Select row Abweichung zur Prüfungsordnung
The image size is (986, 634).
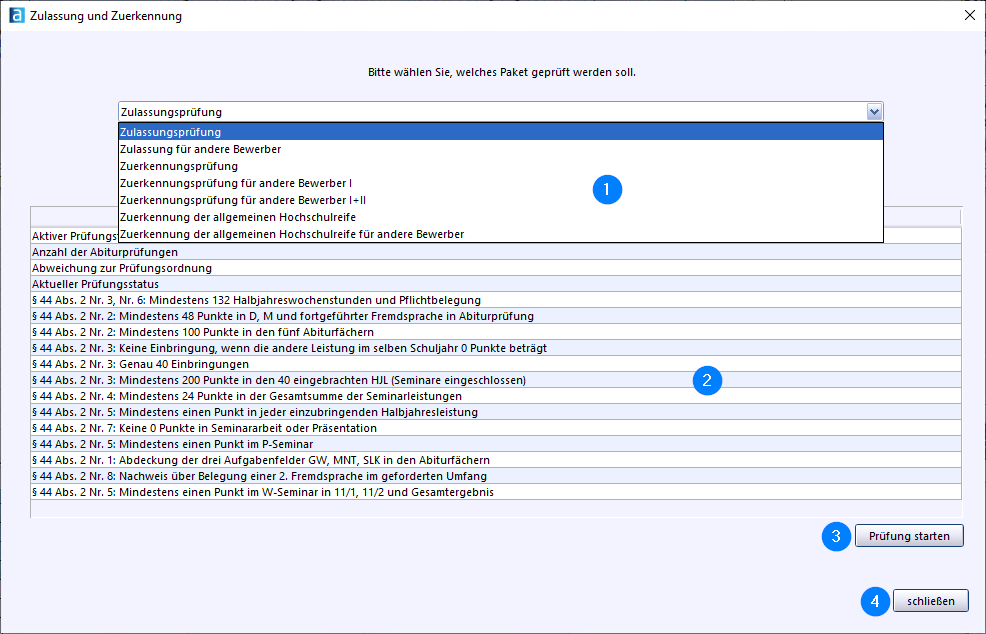click(496, 268)
